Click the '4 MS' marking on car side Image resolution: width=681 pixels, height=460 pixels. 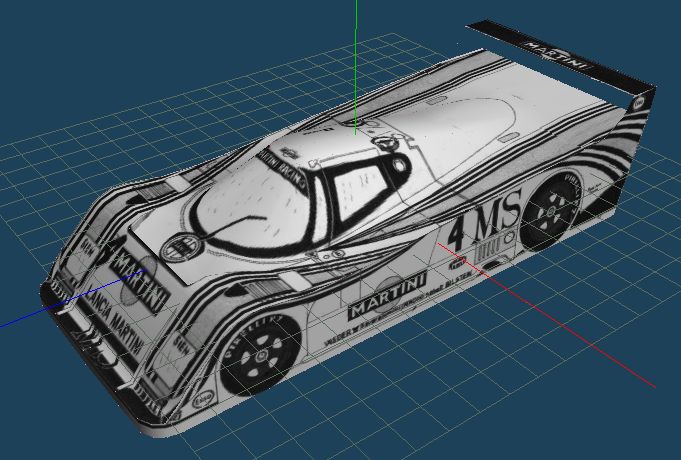click(483, 222)
